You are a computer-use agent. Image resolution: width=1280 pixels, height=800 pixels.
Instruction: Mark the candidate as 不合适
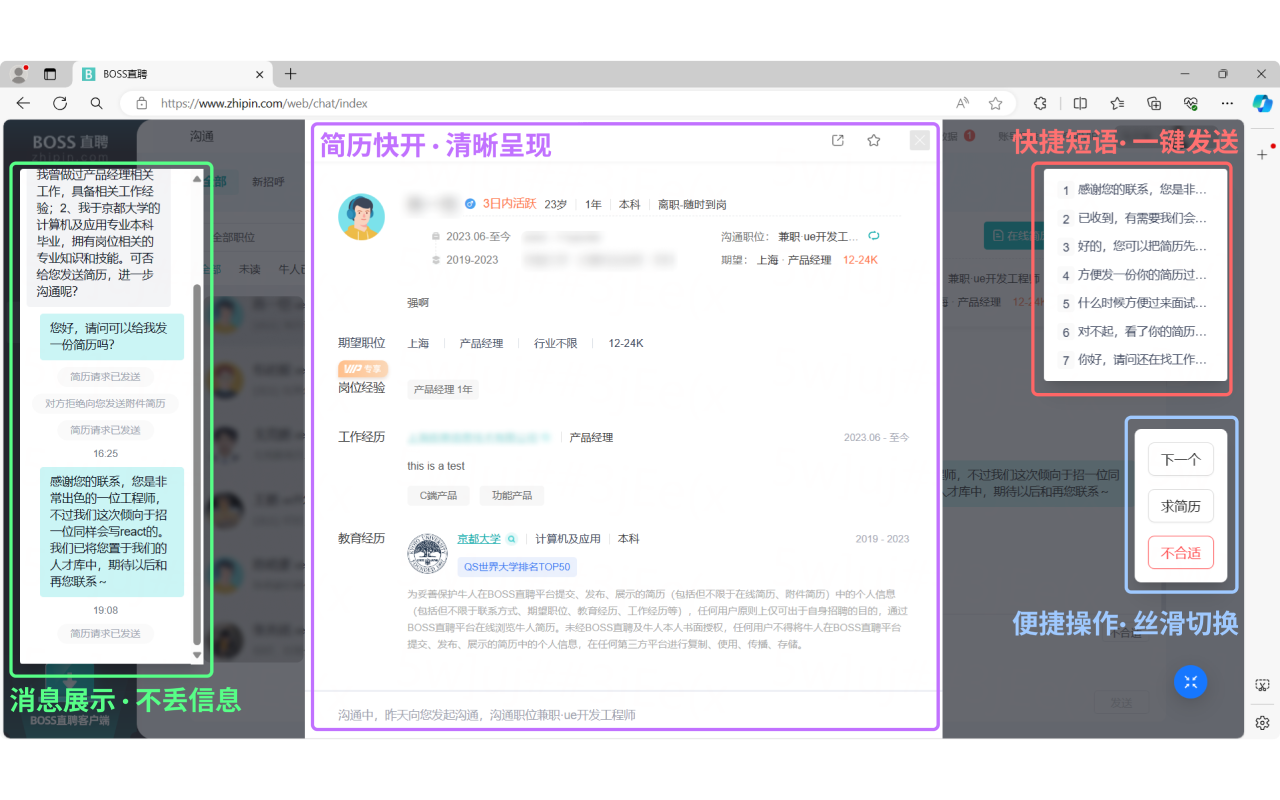pyautogui.click(x=1180, y=552)
